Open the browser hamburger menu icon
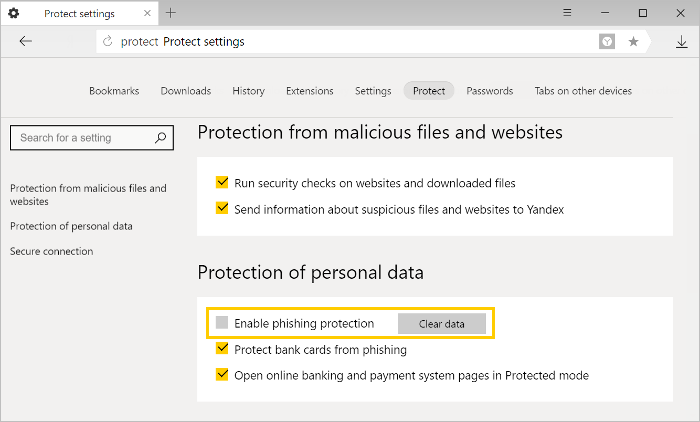 567,13
